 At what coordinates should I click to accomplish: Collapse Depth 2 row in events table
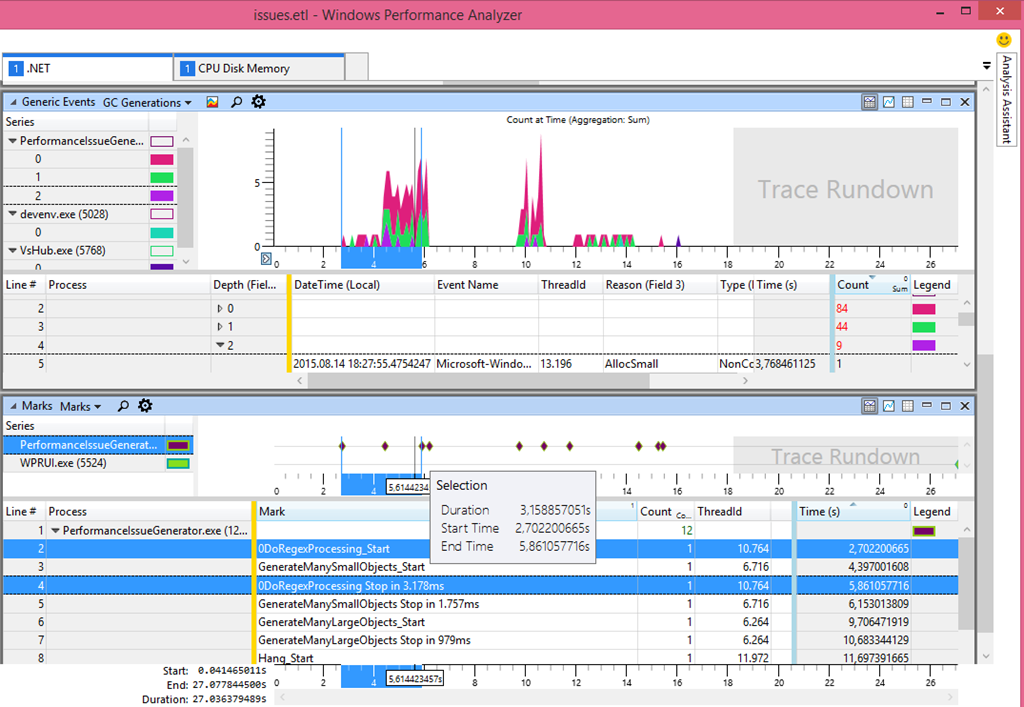(220, 345)
